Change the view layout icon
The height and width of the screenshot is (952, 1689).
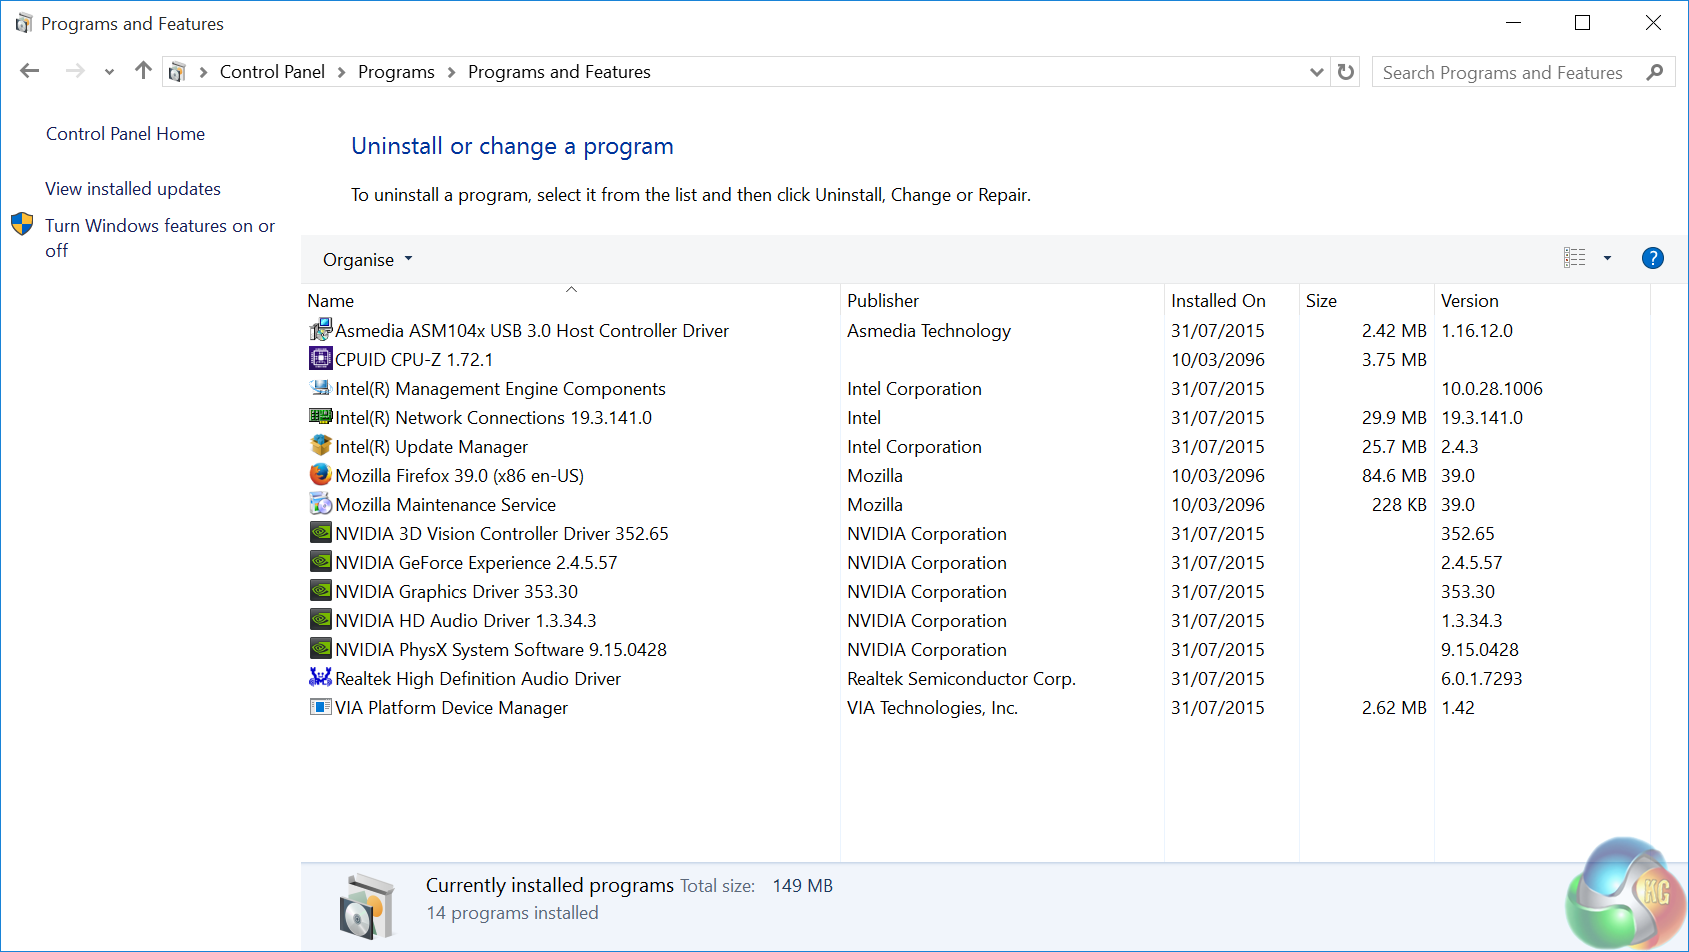(1574, 259)
